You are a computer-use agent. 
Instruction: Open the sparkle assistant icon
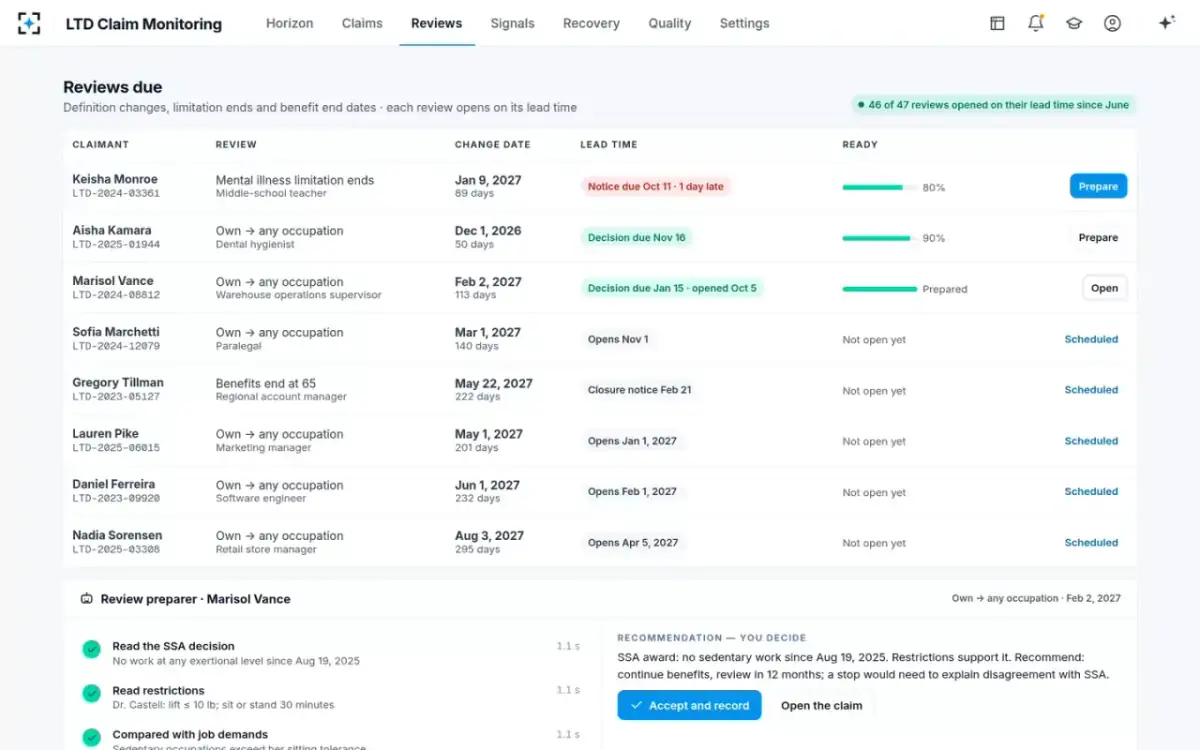click(x=1166, y=23)
